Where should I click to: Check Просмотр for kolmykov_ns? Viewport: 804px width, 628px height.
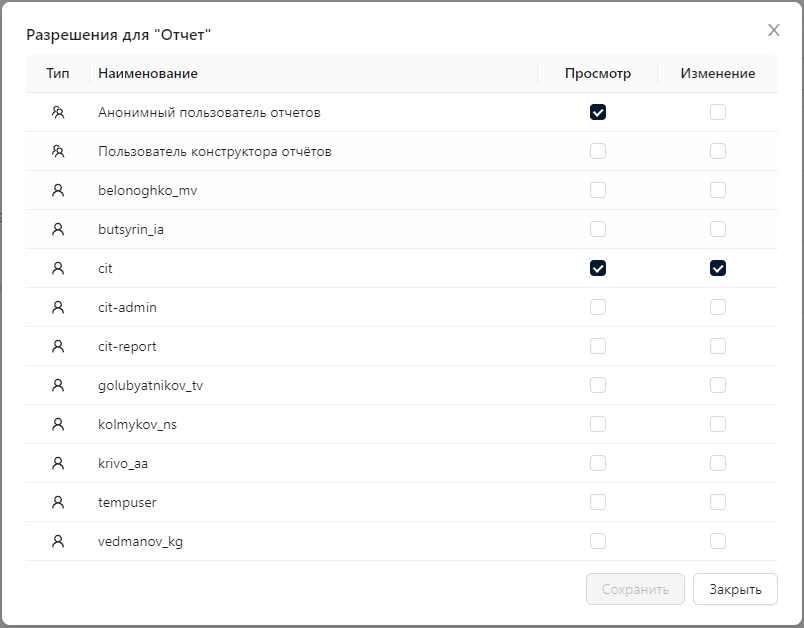598,424
